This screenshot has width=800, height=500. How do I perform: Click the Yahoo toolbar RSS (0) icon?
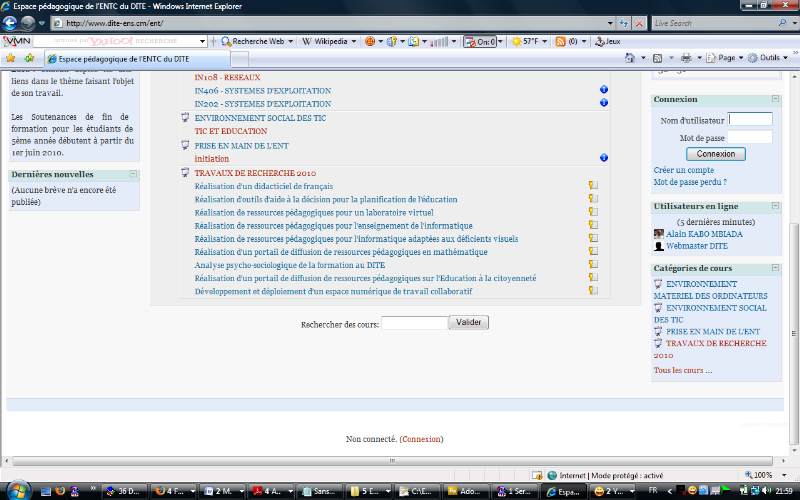point(566,41)
